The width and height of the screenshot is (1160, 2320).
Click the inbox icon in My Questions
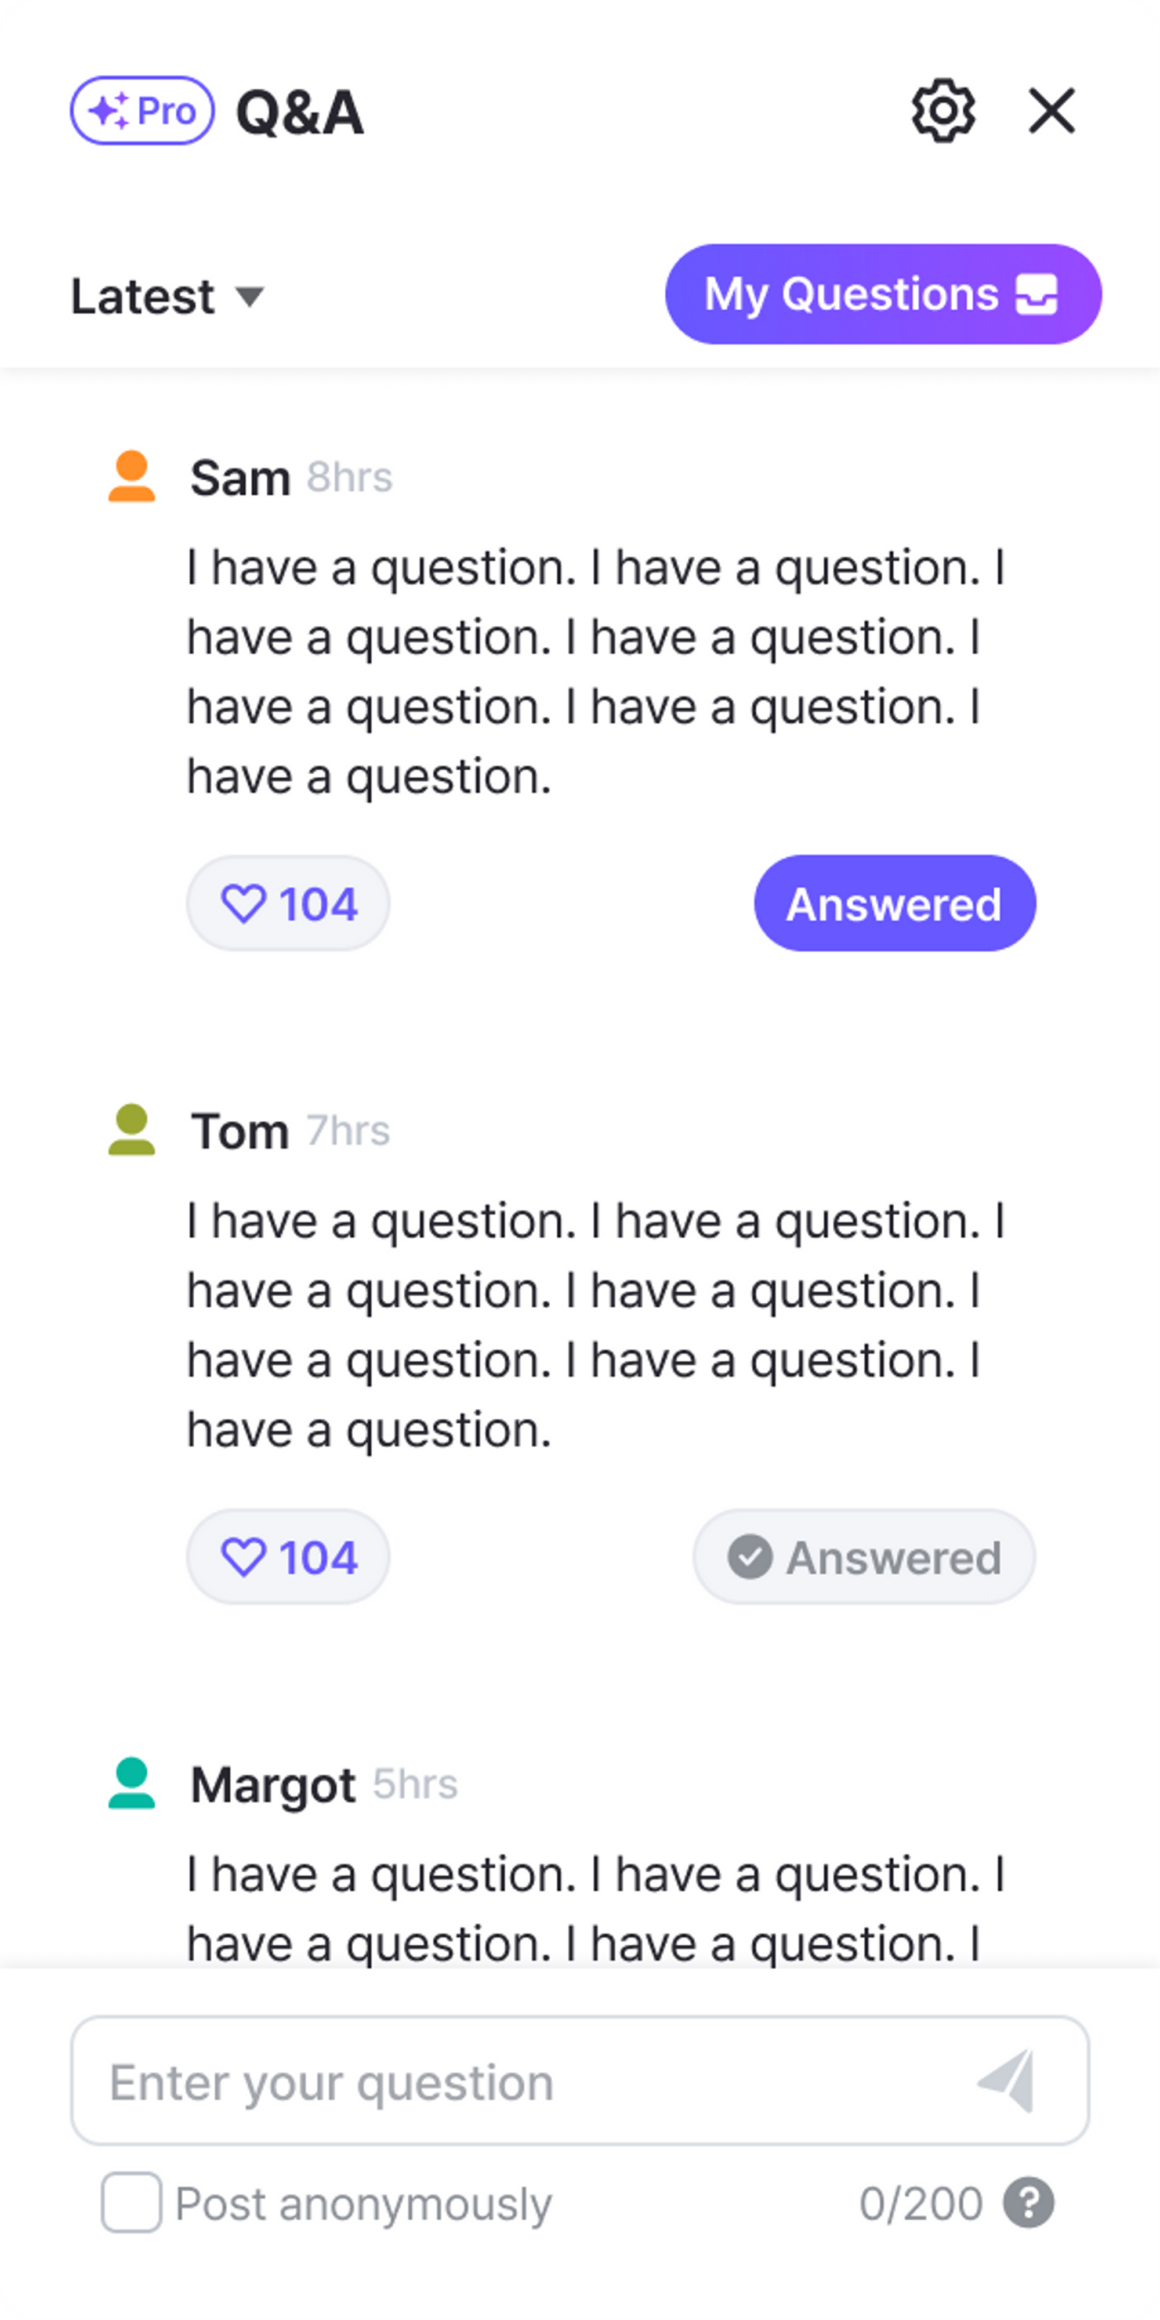pyautogui.click(x=1037, y=295)
